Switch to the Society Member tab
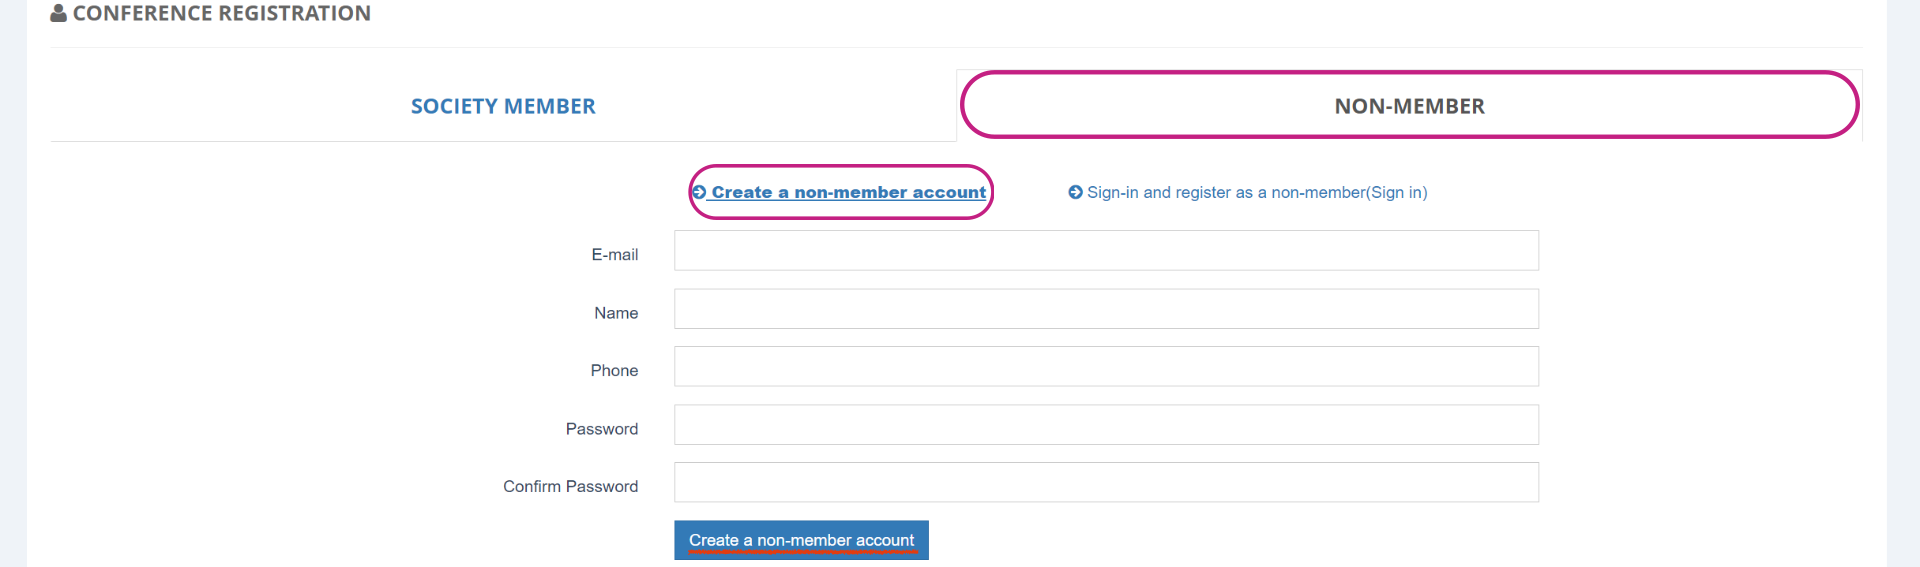Viewport: 1920px width, 567px height. [503, 106]
